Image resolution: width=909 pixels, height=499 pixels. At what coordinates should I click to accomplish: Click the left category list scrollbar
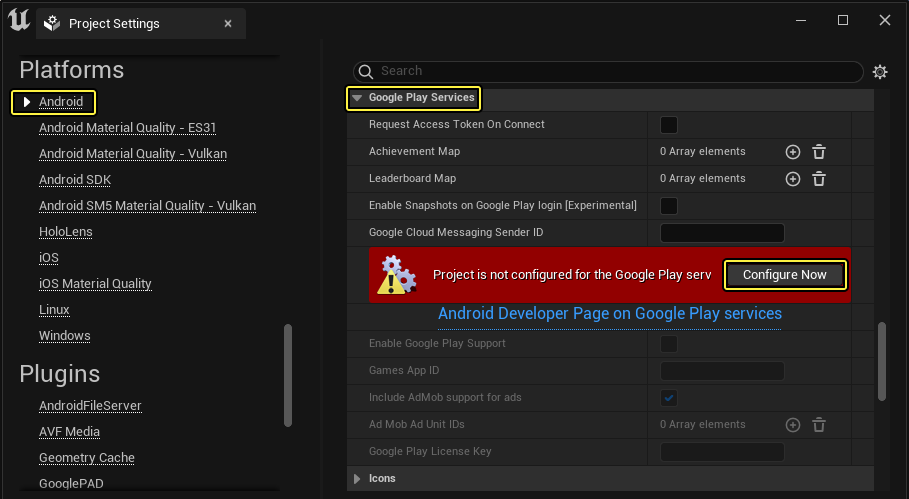(x=288, y=376)
